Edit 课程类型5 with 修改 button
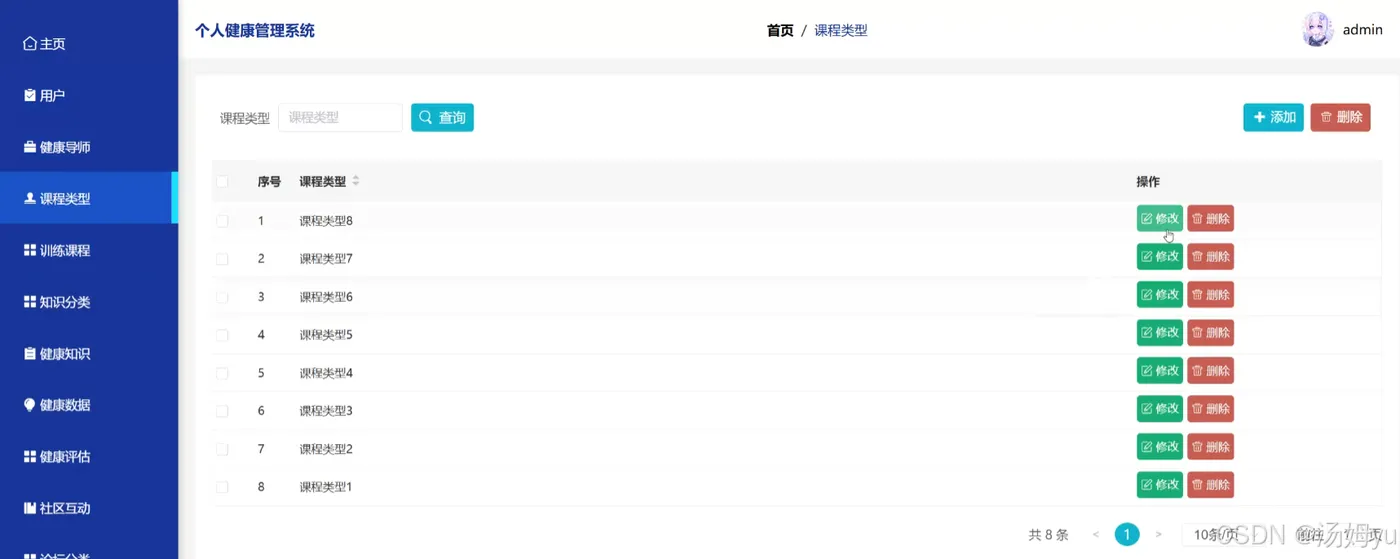This screenshot has width=1400, height=559. [1160, 332]
